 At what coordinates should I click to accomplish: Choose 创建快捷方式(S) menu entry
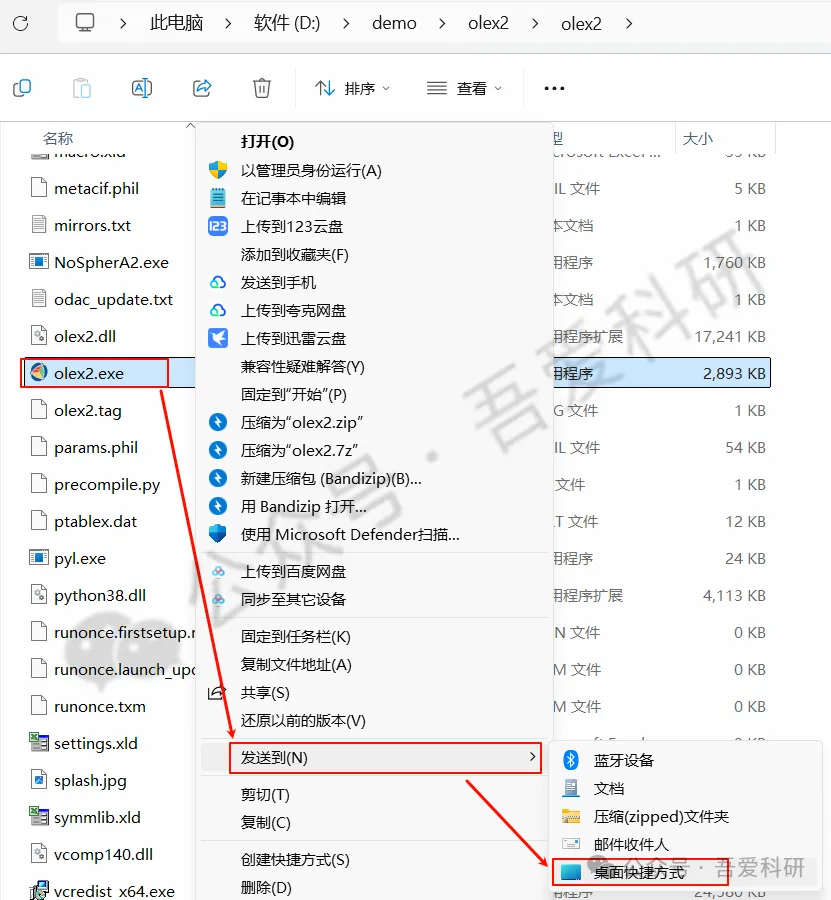coord(295,860)
